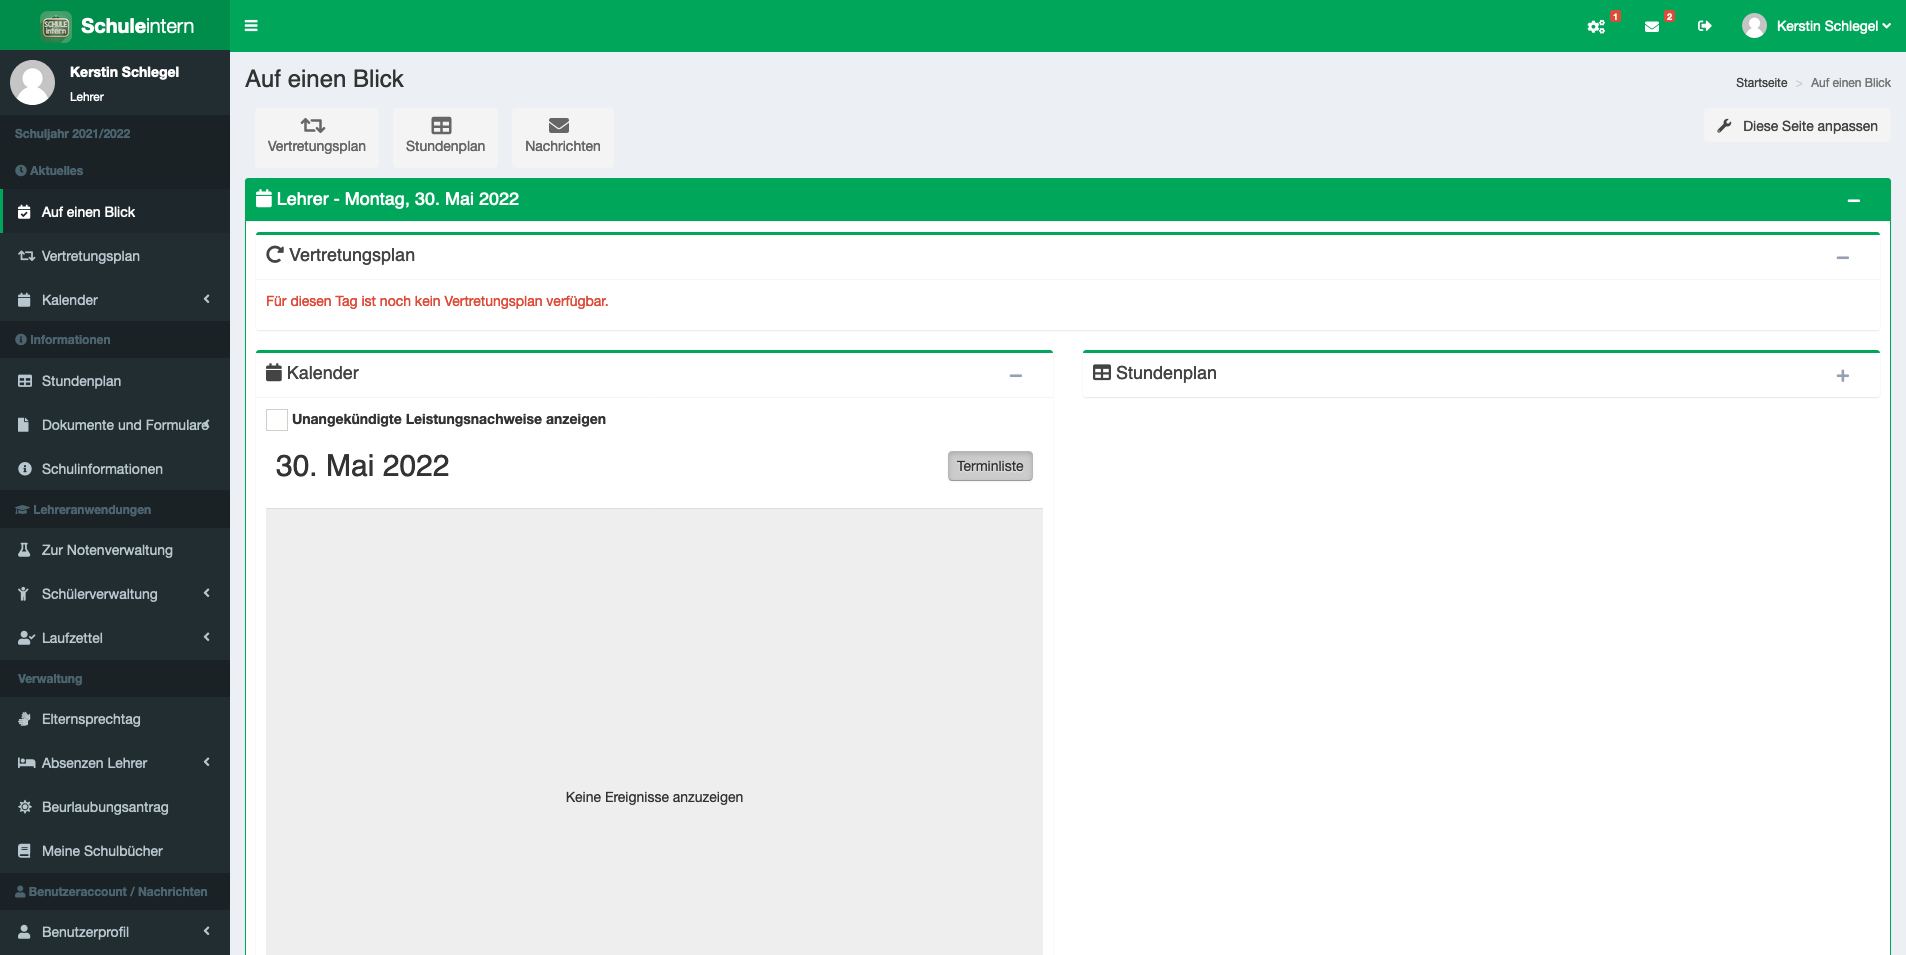Expand the Stundenplan panel
This screenshot has height=955, width=1906.
coord(1842,376)
